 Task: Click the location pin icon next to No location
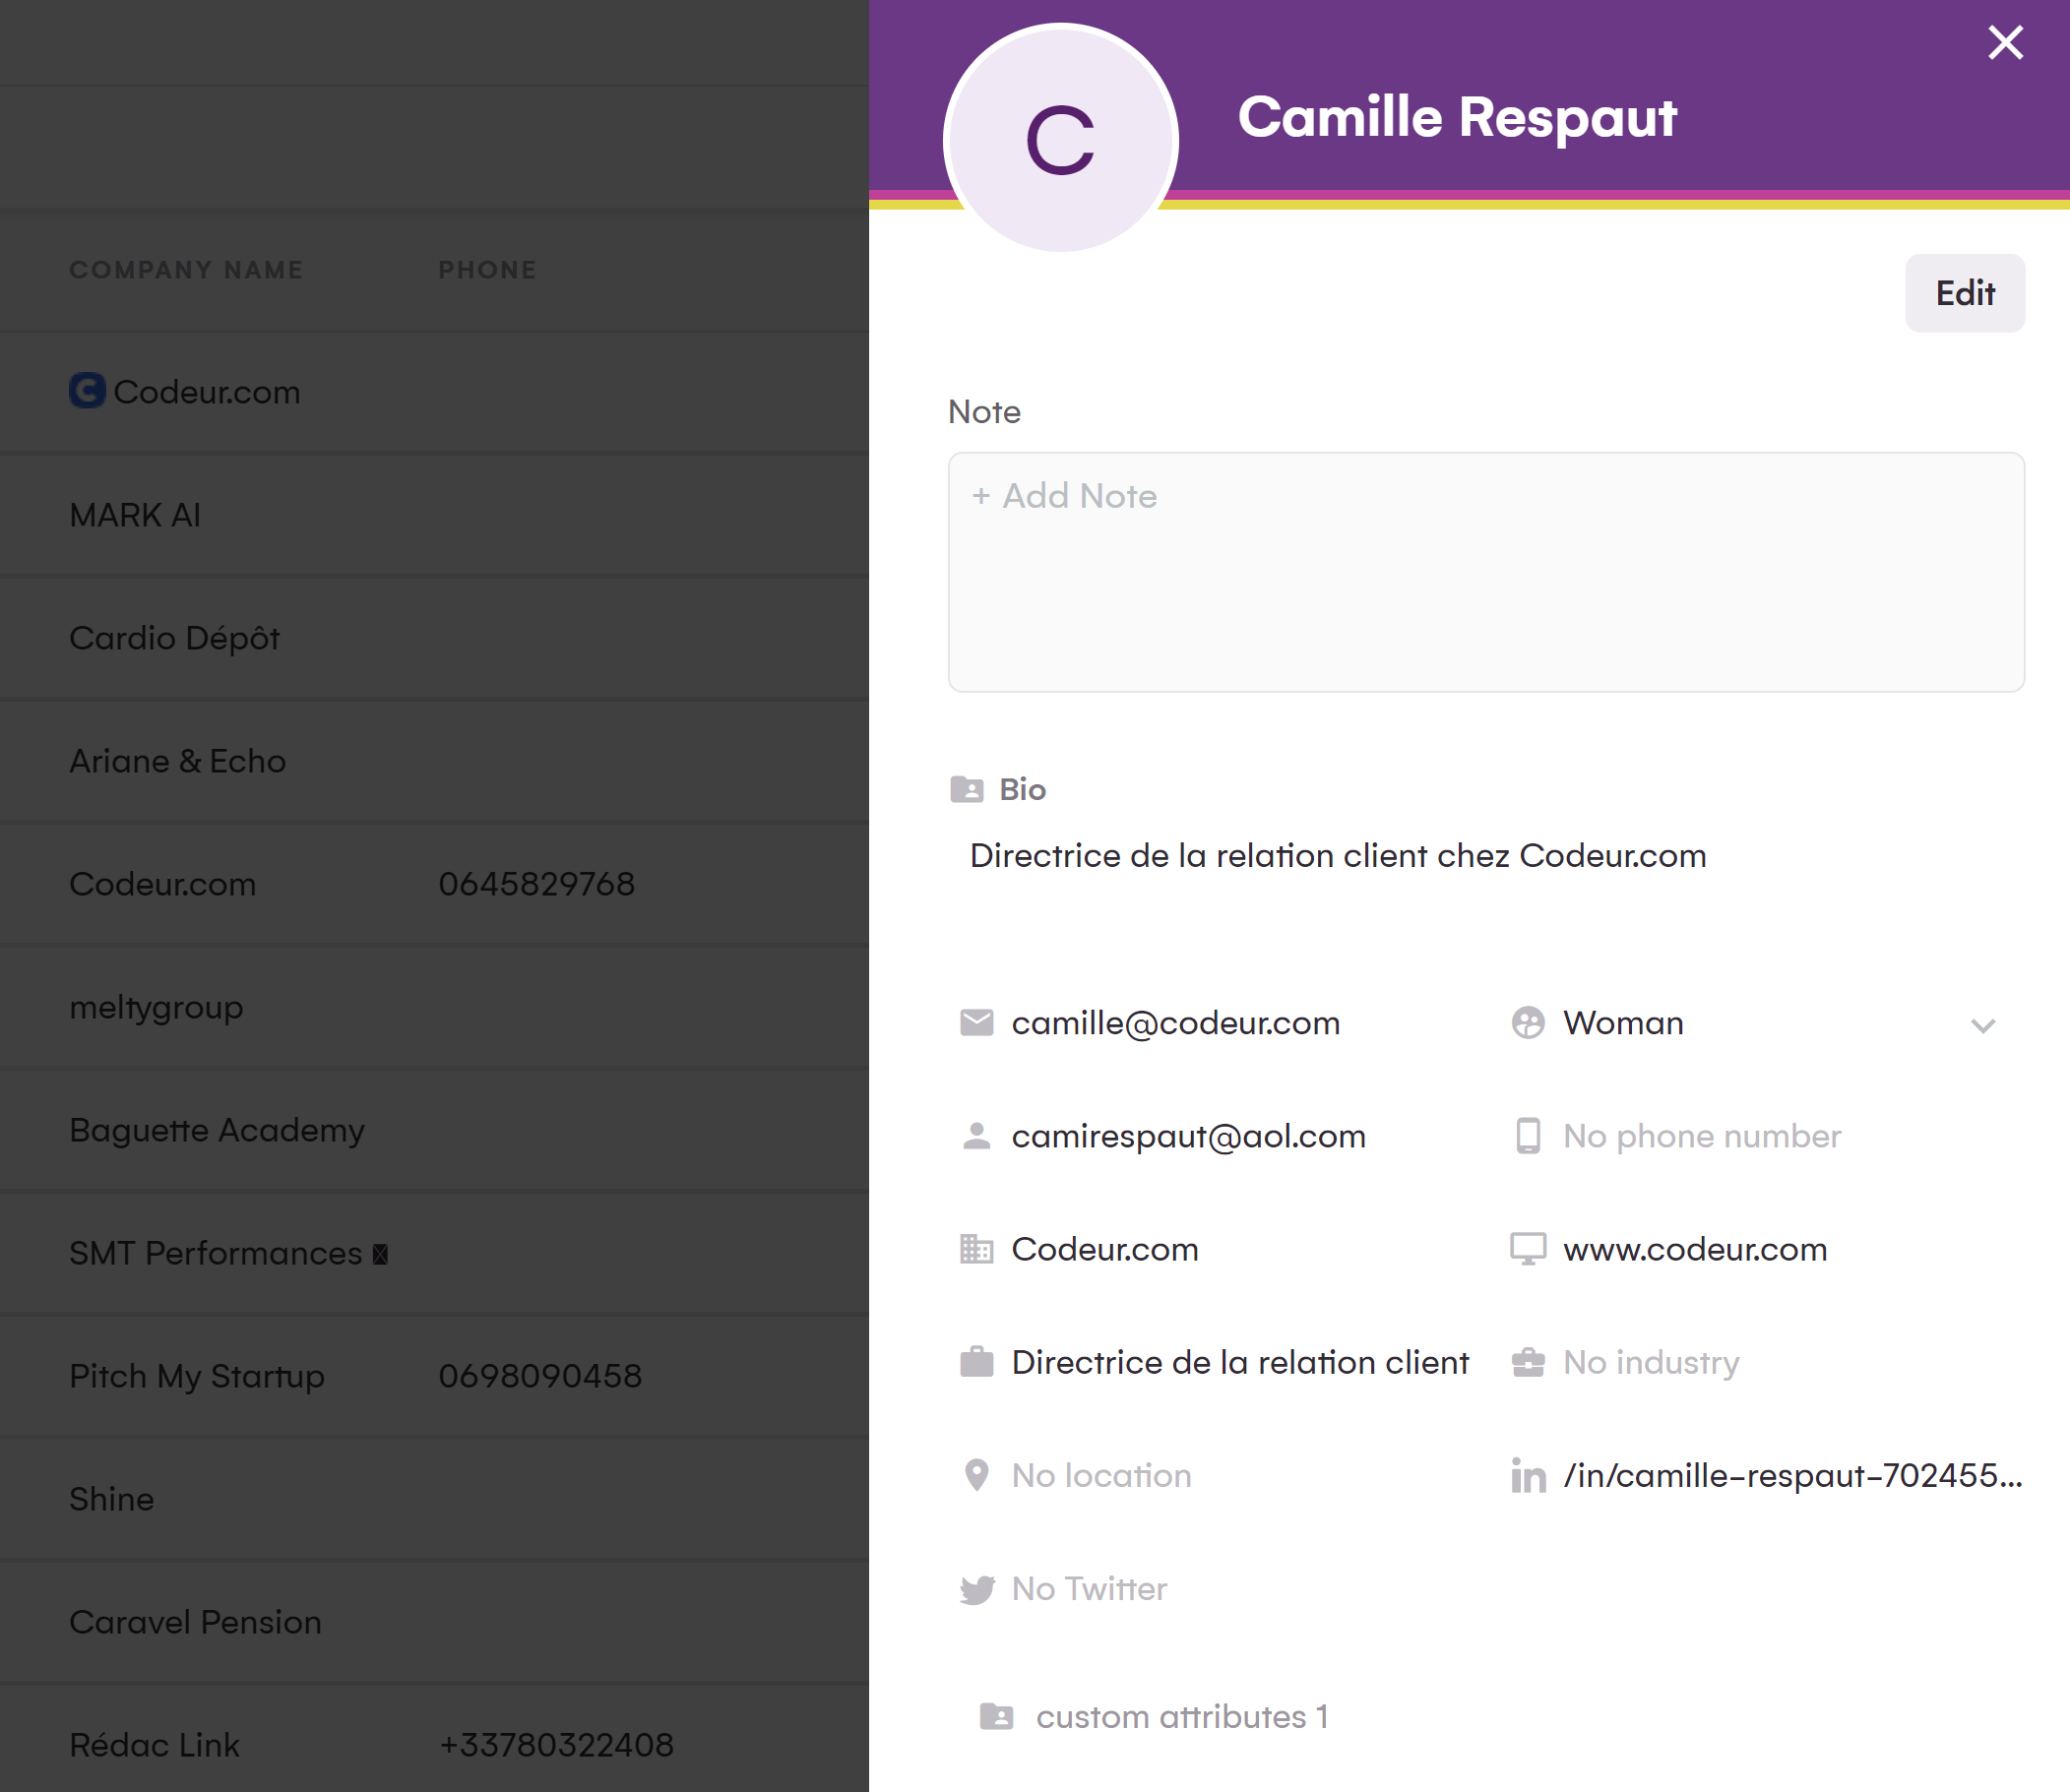(x=975, y=1474)
